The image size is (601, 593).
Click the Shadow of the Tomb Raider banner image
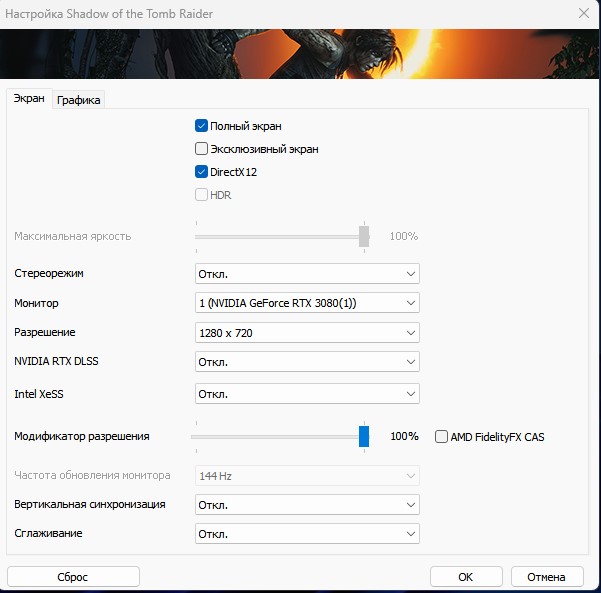tap(300, 53)
